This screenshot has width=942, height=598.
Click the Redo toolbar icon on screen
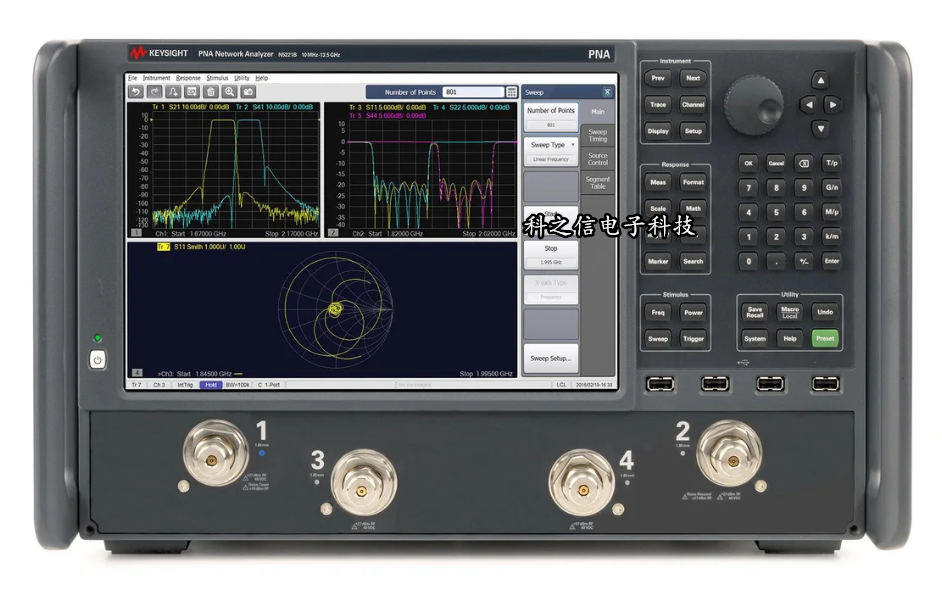coord(154,92)
